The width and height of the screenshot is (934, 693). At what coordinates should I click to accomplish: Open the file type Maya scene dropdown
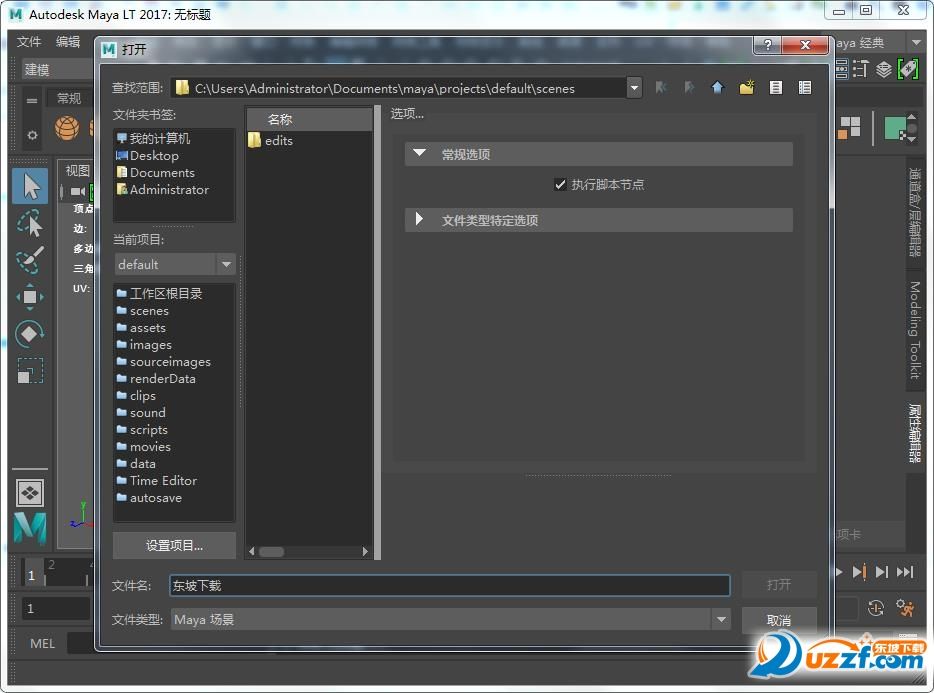click(721, 620)
